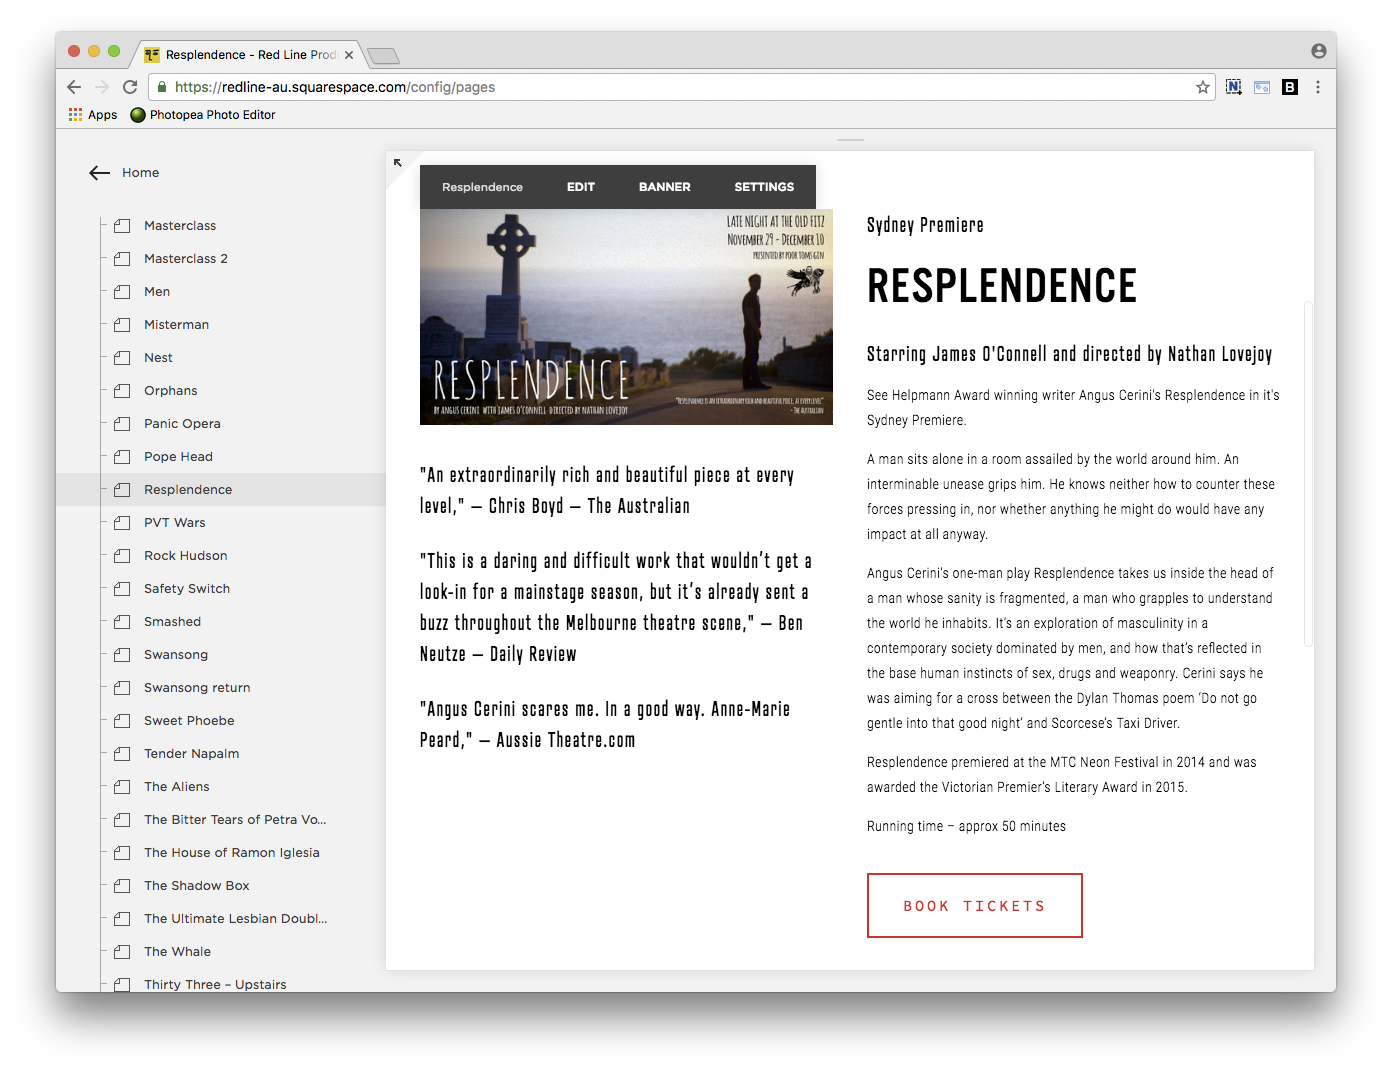This screenshot has width=1392, height=1072.
Task: Click the Chrome profile avatar icon
Action: click(1319, 51)
